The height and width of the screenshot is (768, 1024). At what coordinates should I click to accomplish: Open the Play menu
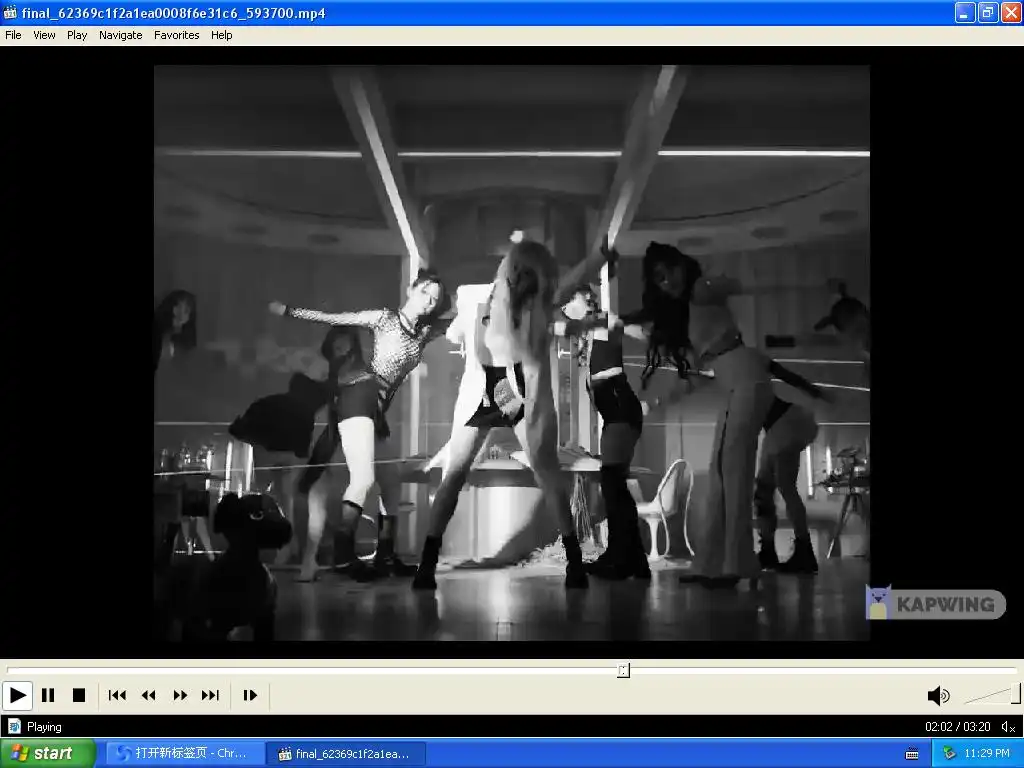click(x=77, y=35)
